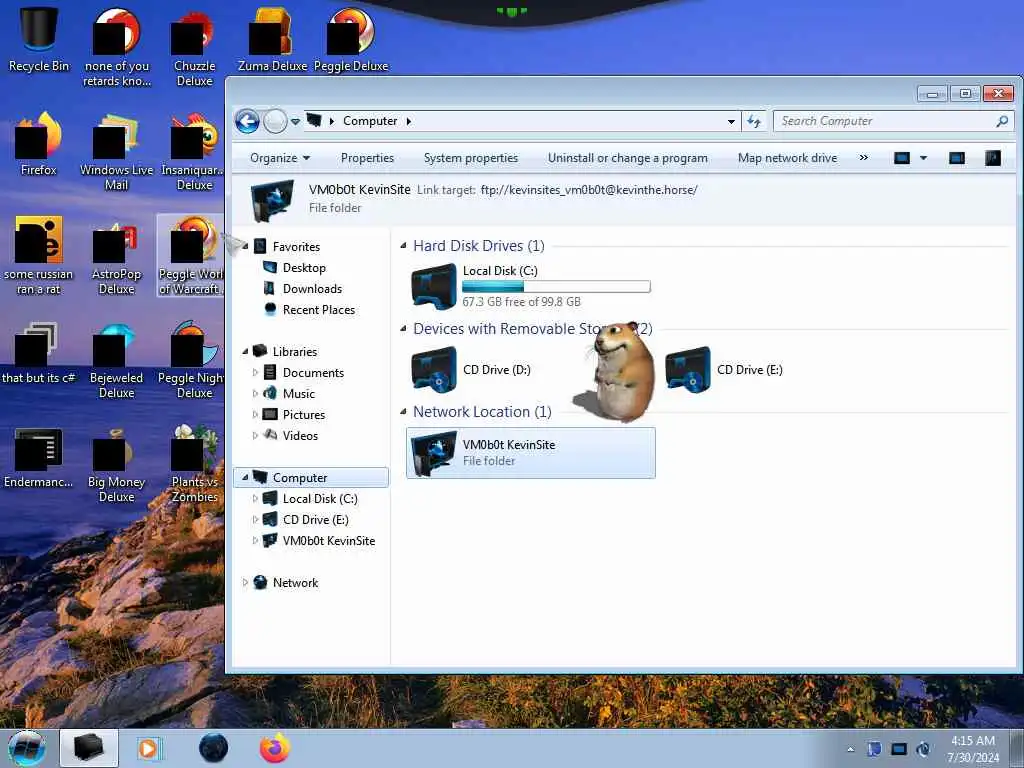Show hidden system tray icons

[850, 749]
